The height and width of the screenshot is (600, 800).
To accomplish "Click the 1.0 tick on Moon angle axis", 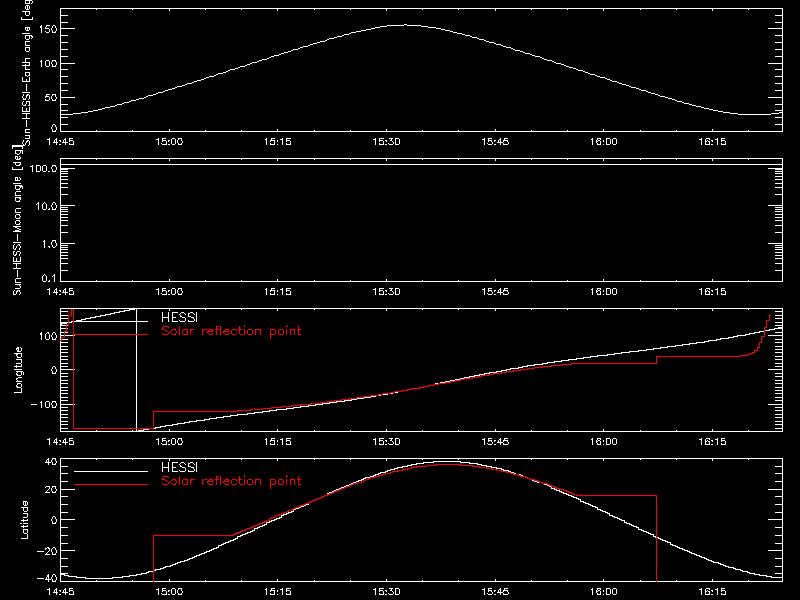I will pyautogui.click(x=49, y=244).
